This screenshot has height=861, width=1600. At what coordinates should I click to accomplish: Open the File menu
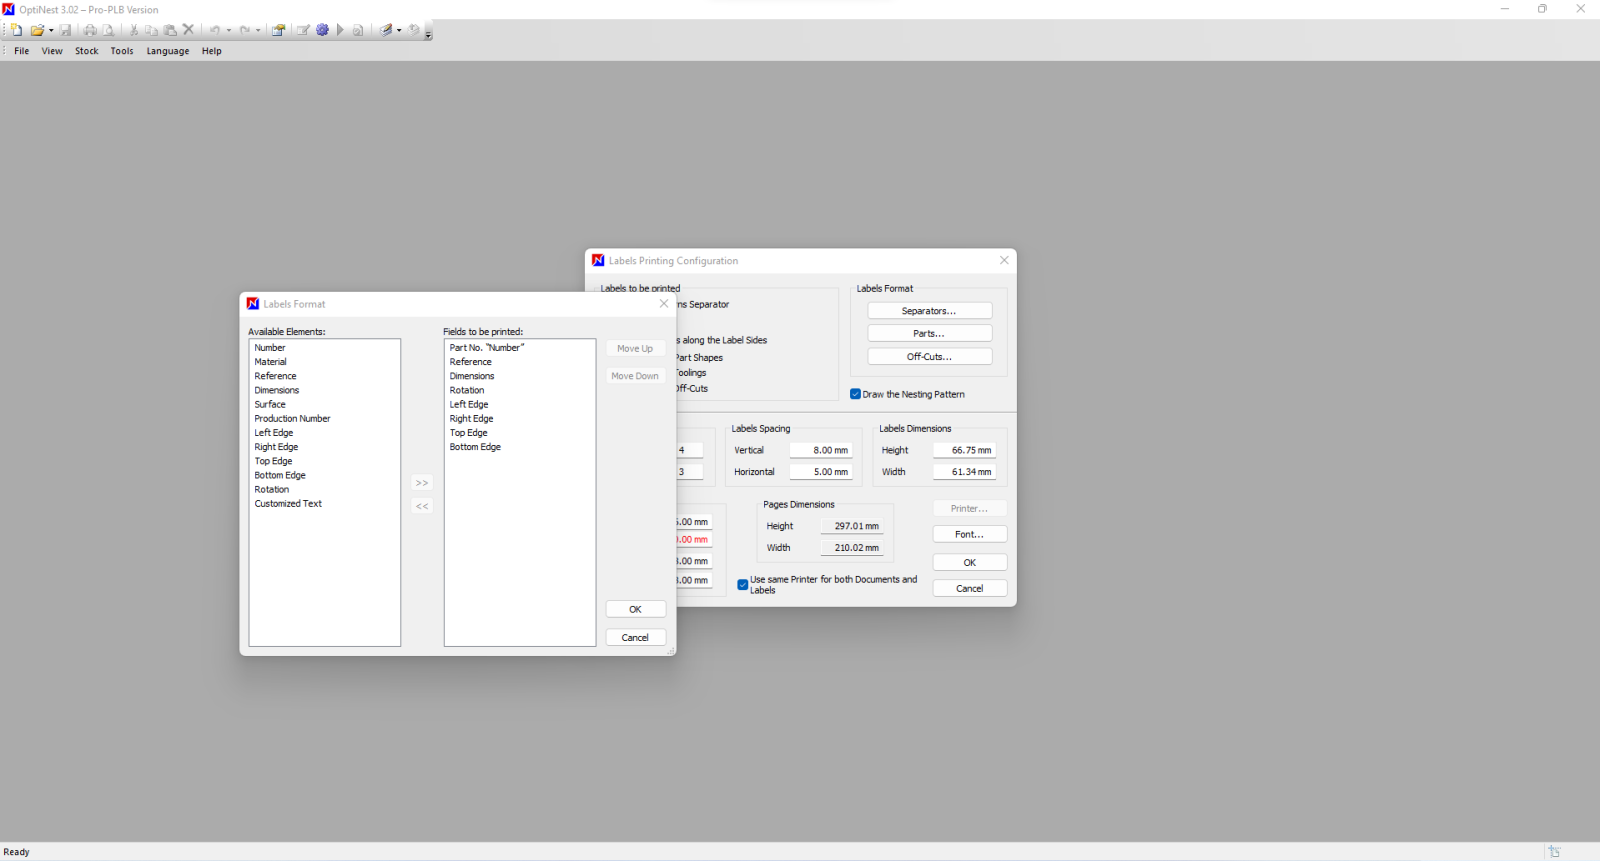(x=21, y=51)
